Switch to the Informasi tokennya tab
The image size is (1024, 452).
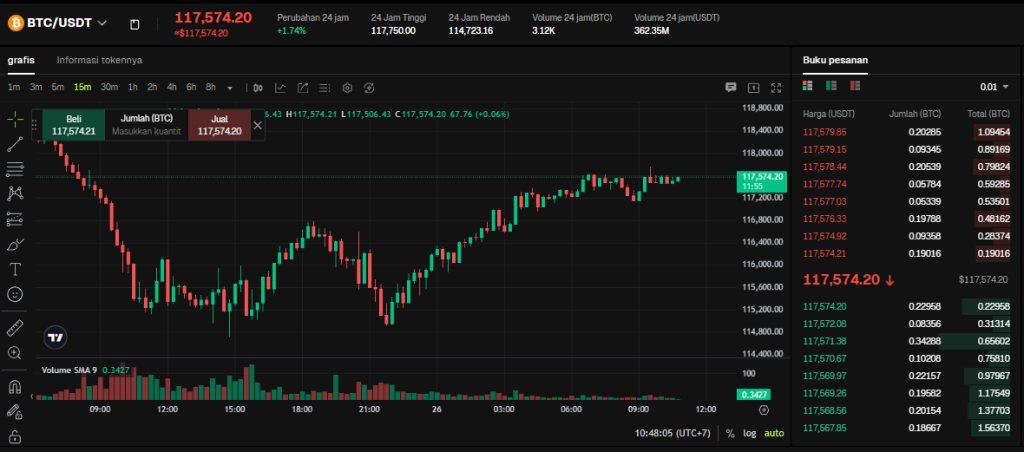(x=99, y=60)
